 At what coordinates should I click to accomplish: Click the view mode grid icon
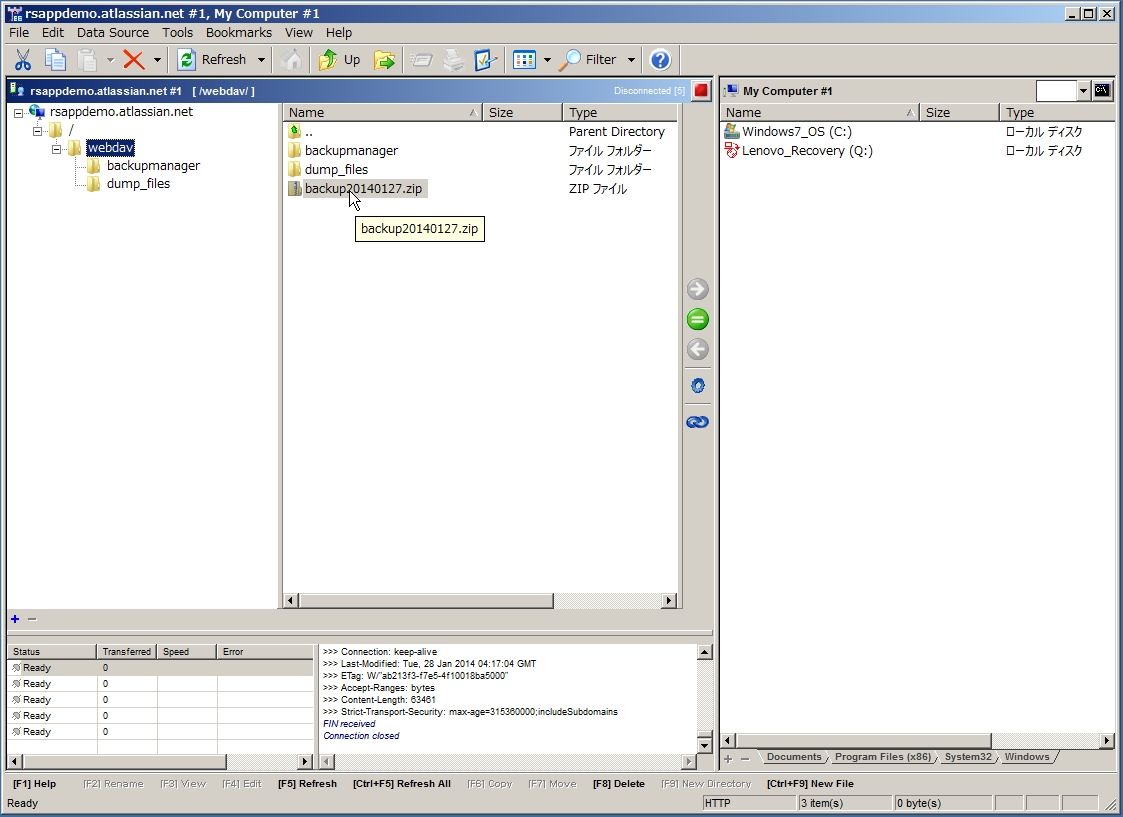524,60
